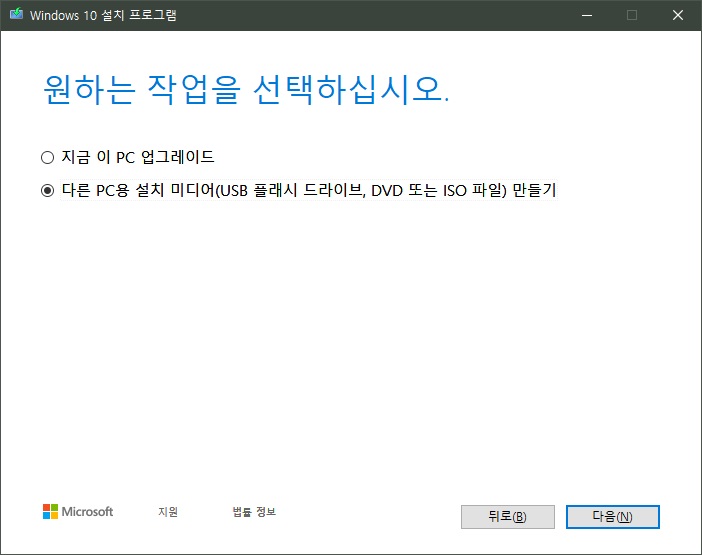This screenshot has width=702, height=555.
Task: Click the 'Windows 10 설치 프로그램' title text
Action: coord(103,15)
